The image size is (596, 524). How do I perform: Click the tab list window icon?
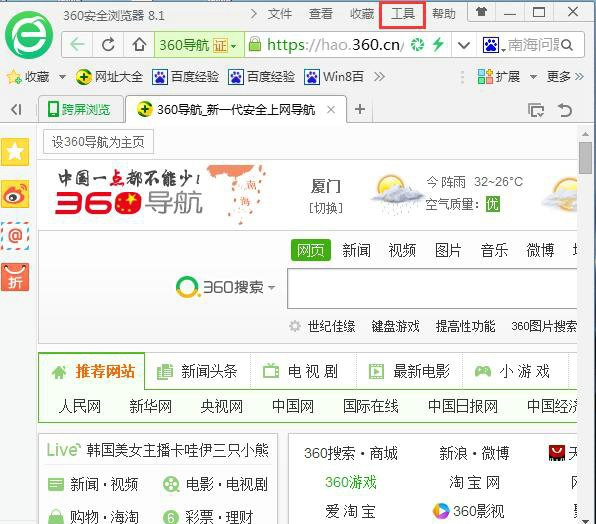pyautogui.click(x=536, y=110)
